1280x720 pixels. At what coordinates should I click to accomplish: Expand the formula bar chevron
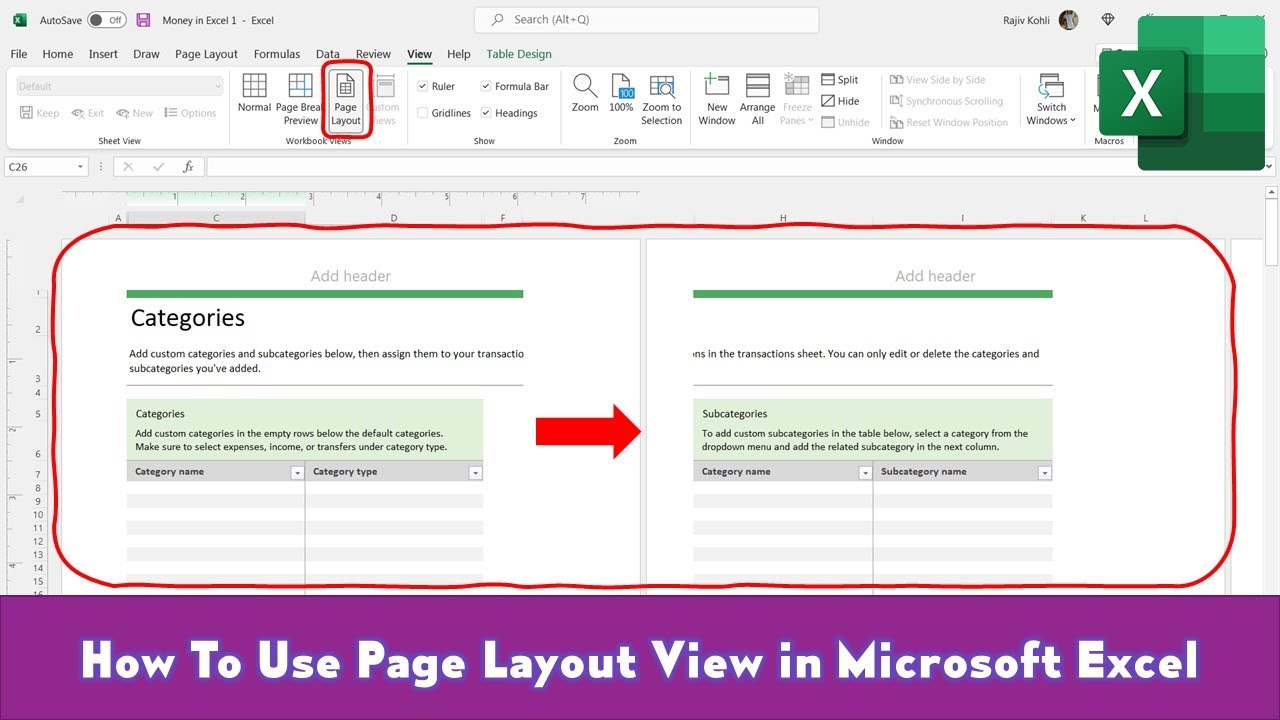click(x=1270, y=167)
